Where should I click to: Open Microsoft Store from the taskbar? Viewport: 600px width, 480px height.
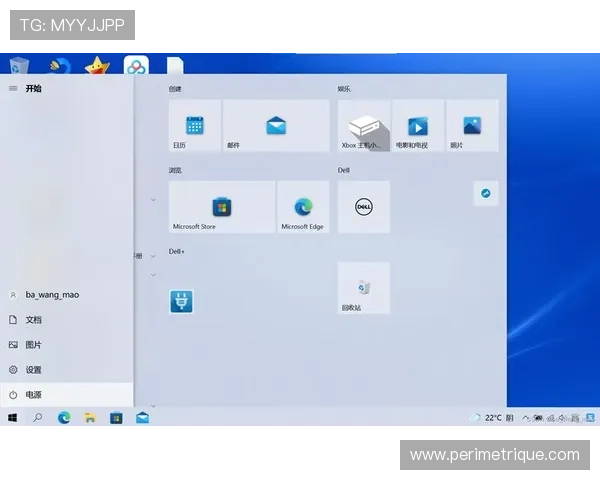coord(116,418)
